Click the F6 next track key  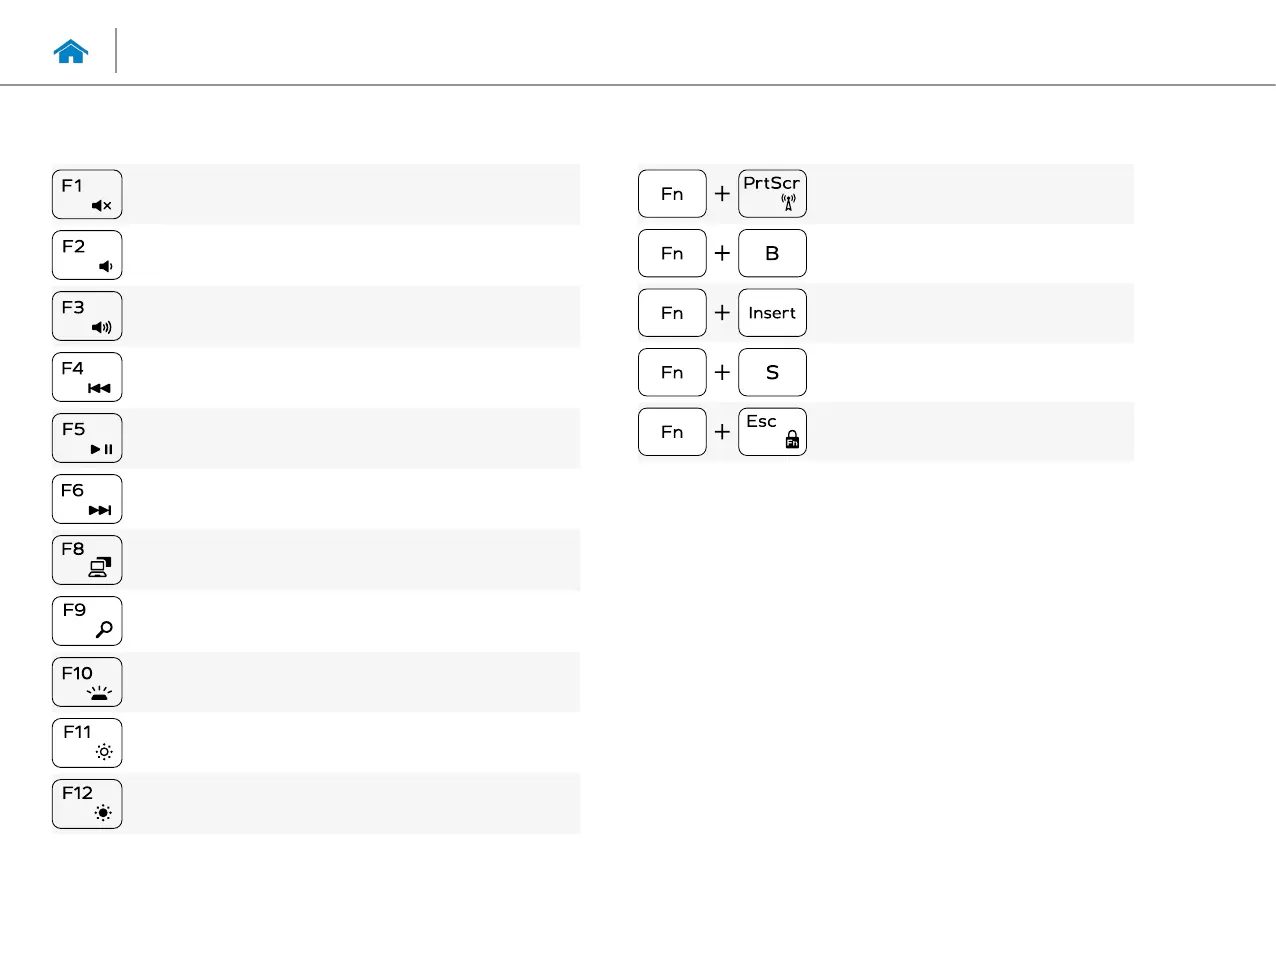[x=87, y=499]
